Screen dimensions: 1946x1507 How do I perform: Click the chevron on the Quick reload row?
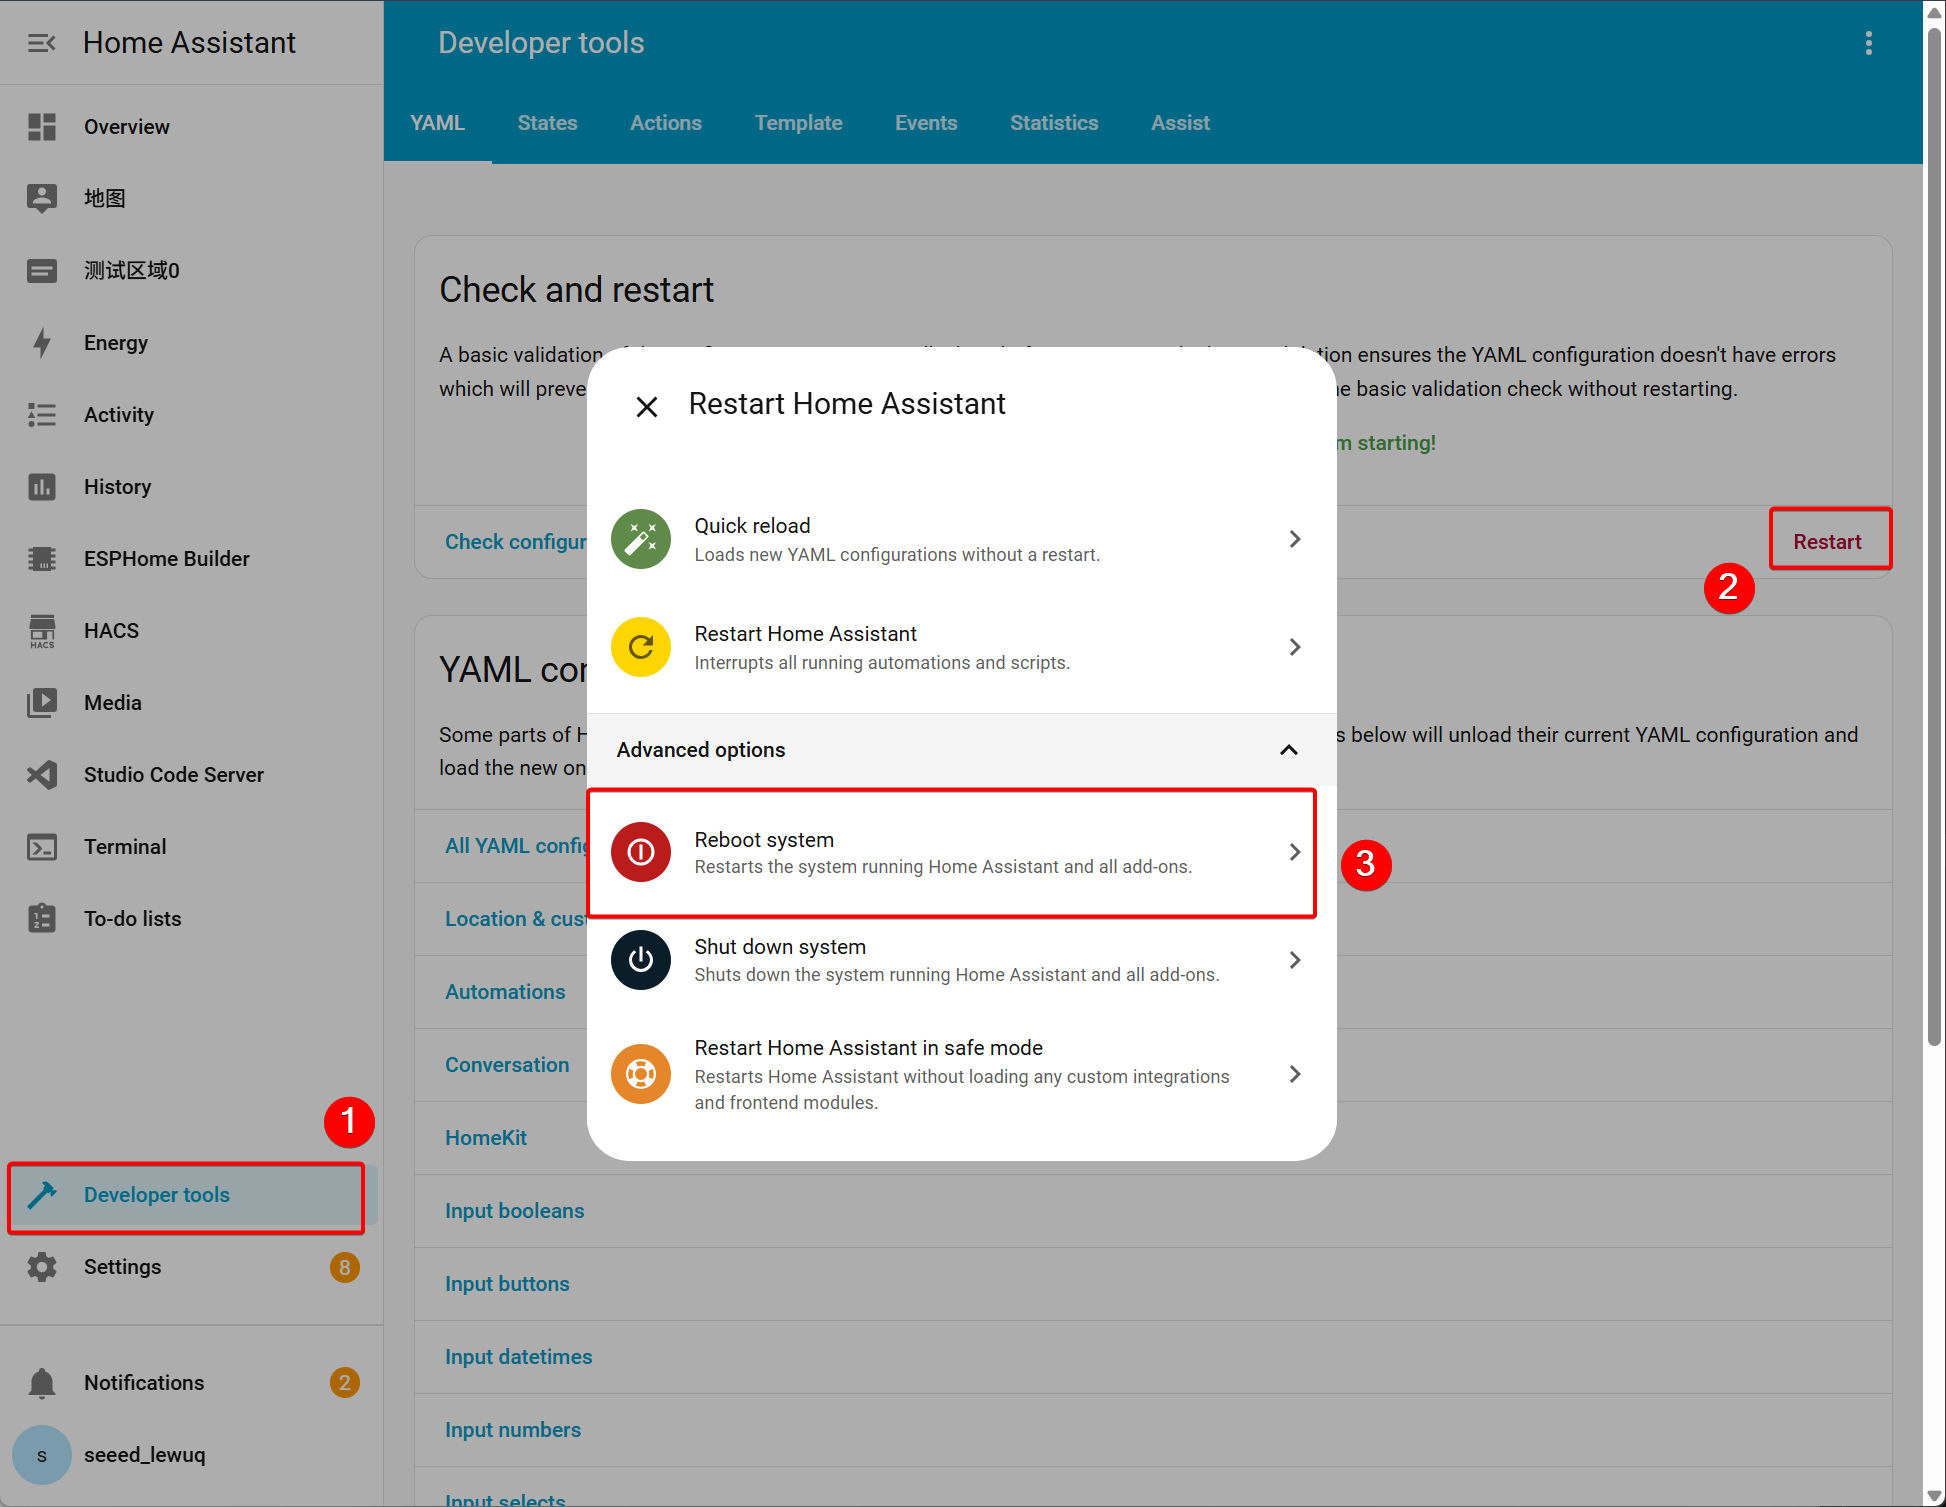point(1295,539)
